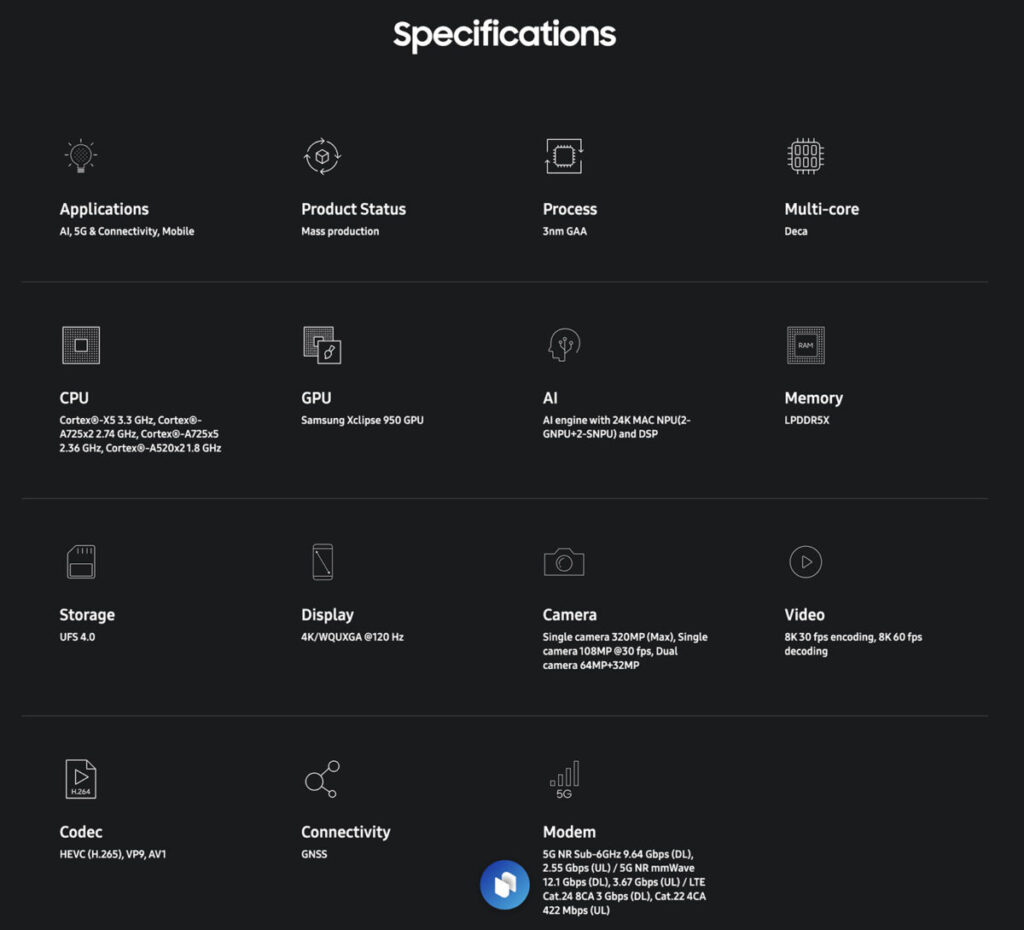Screen dimensions: 1024x930
Task: Click the Connectivity share nodes icon
Action: coord(322,778)
